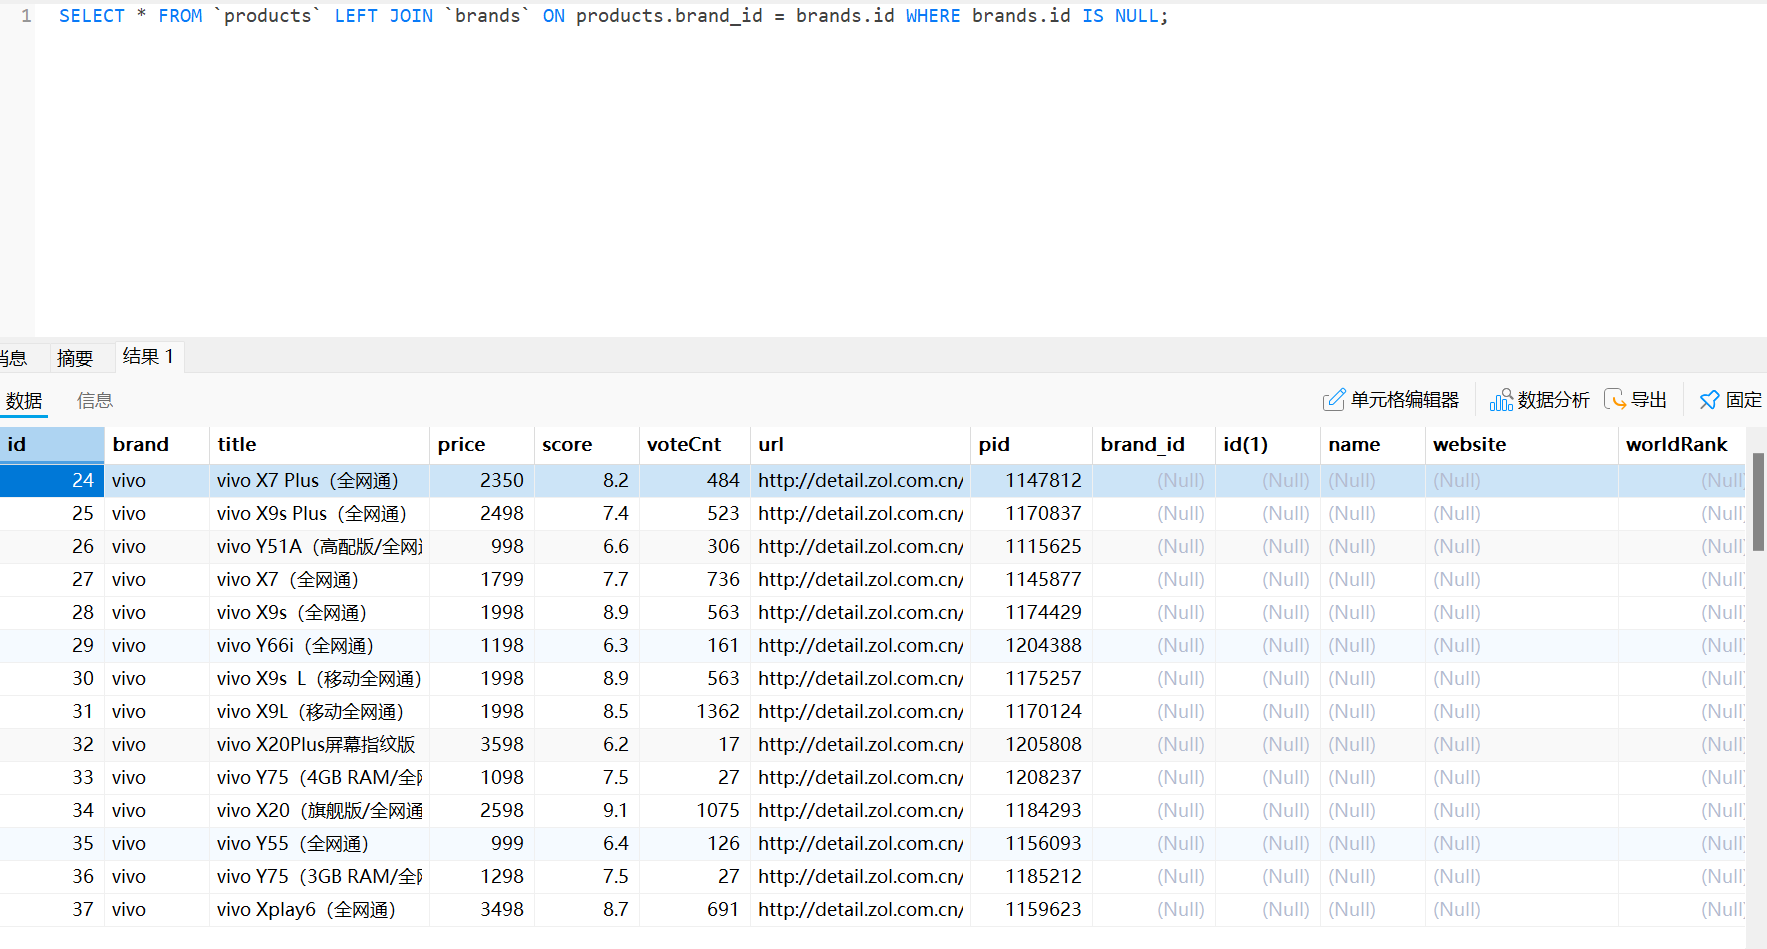Launch data analysis (数据分析) tool
Image resolution: width=1767 pixels, height=949 pixels.
(x=1539, y=400)
